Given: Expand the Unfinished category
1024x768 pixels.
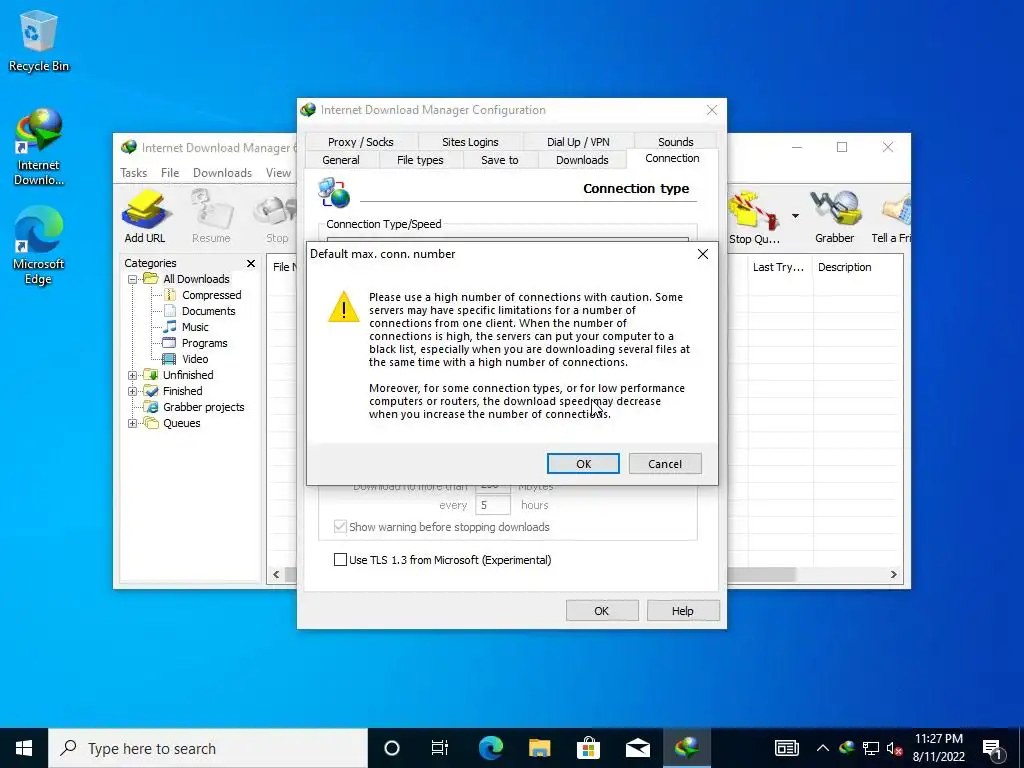Looking at the screenshot, I should (x=132, y=375).
